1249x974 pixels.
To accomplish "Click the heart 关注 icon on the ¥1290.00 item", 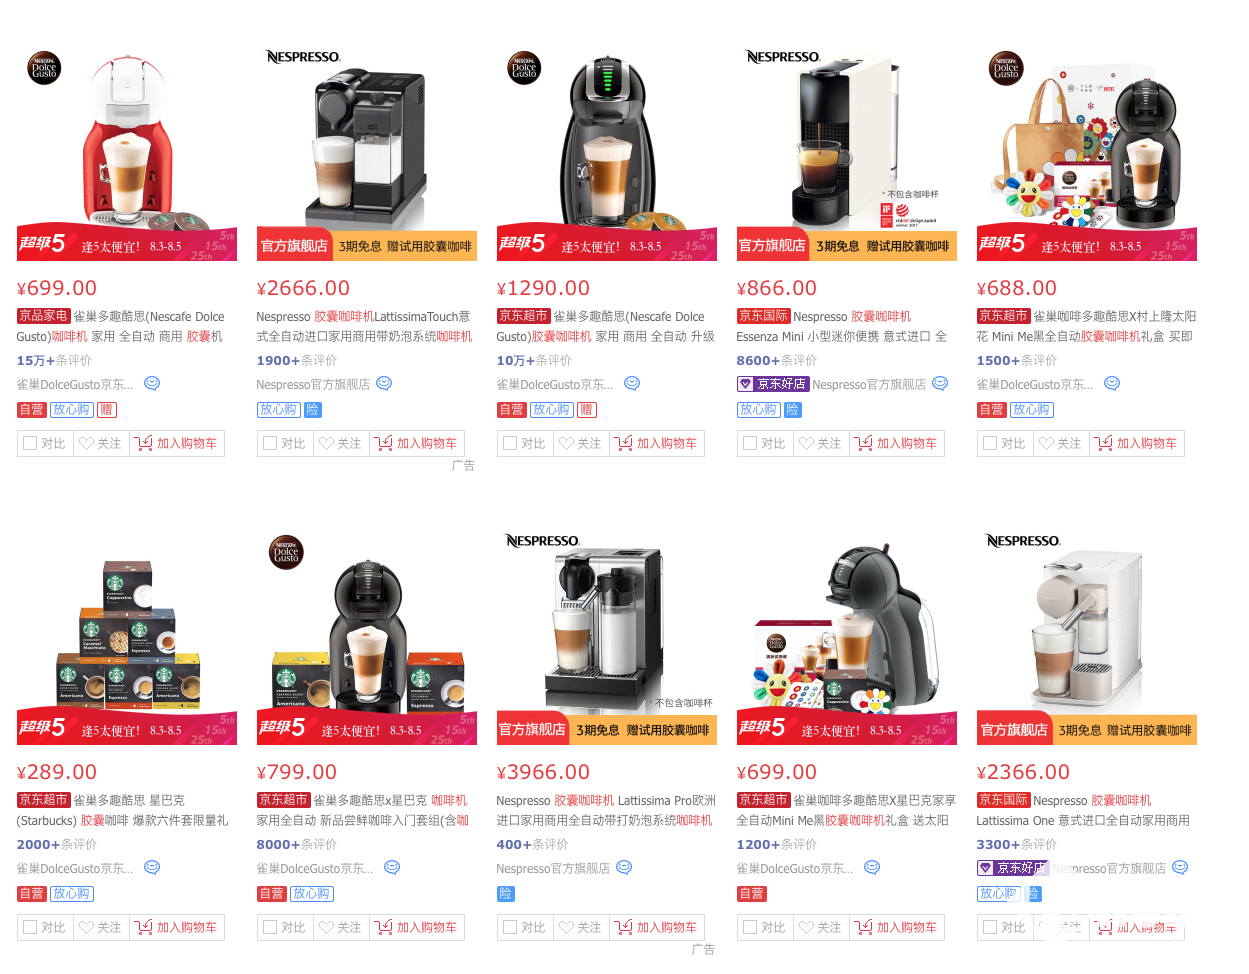I will (566, 443).
